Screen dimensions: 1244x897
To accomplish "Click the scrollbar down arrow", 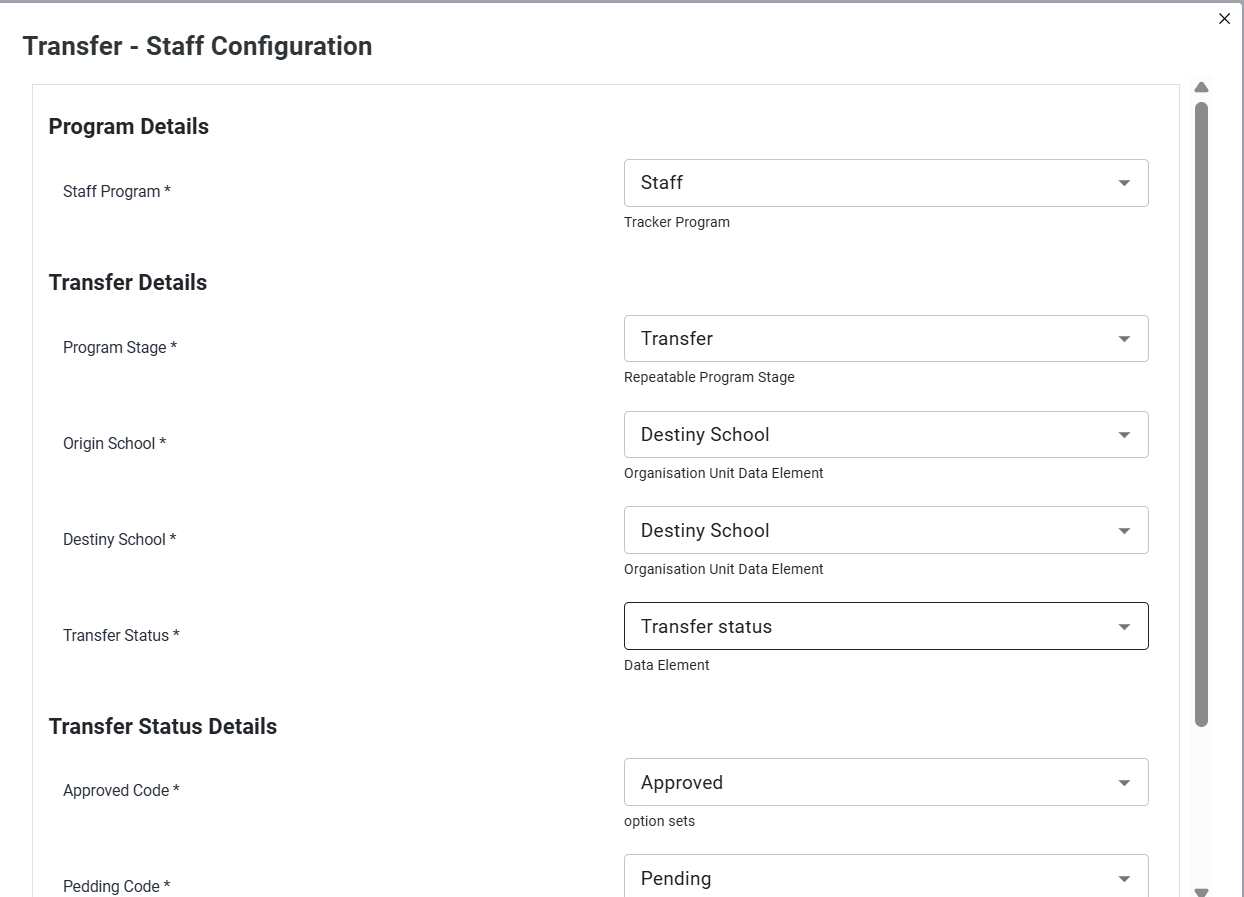I will point(1202,892).
